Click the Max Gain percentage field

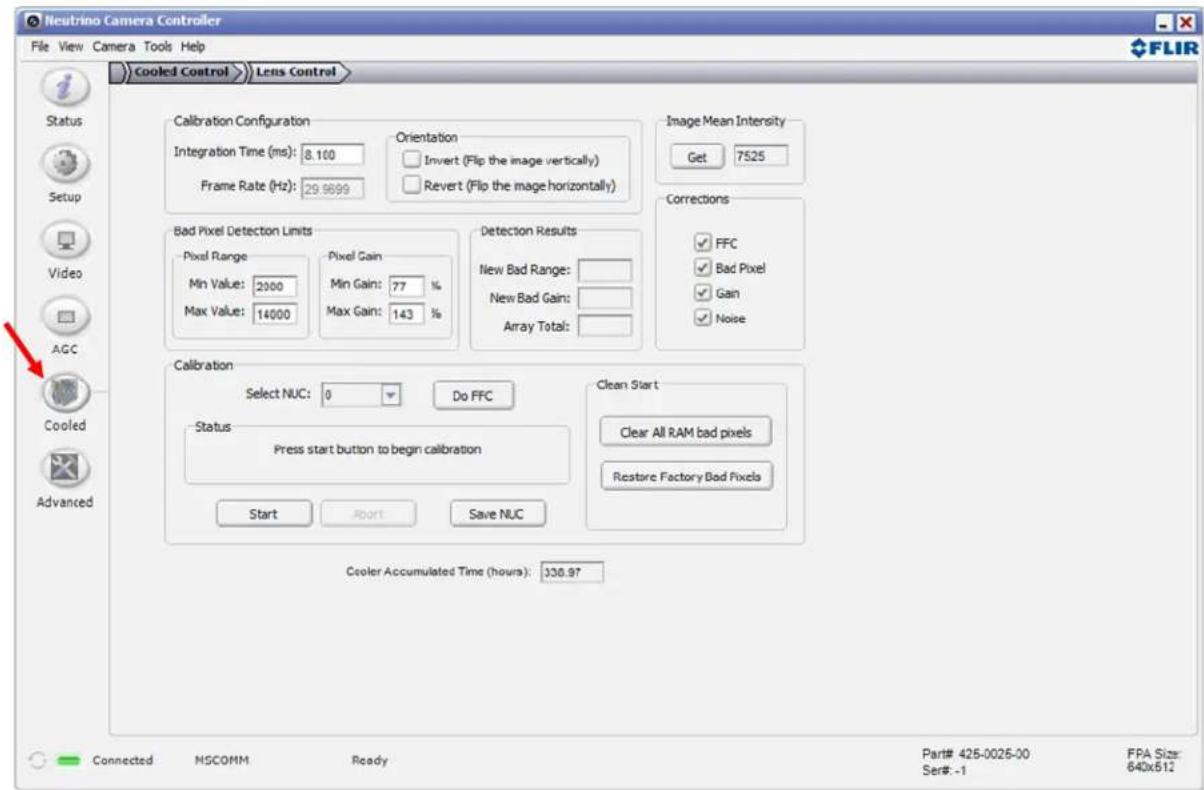406,311
